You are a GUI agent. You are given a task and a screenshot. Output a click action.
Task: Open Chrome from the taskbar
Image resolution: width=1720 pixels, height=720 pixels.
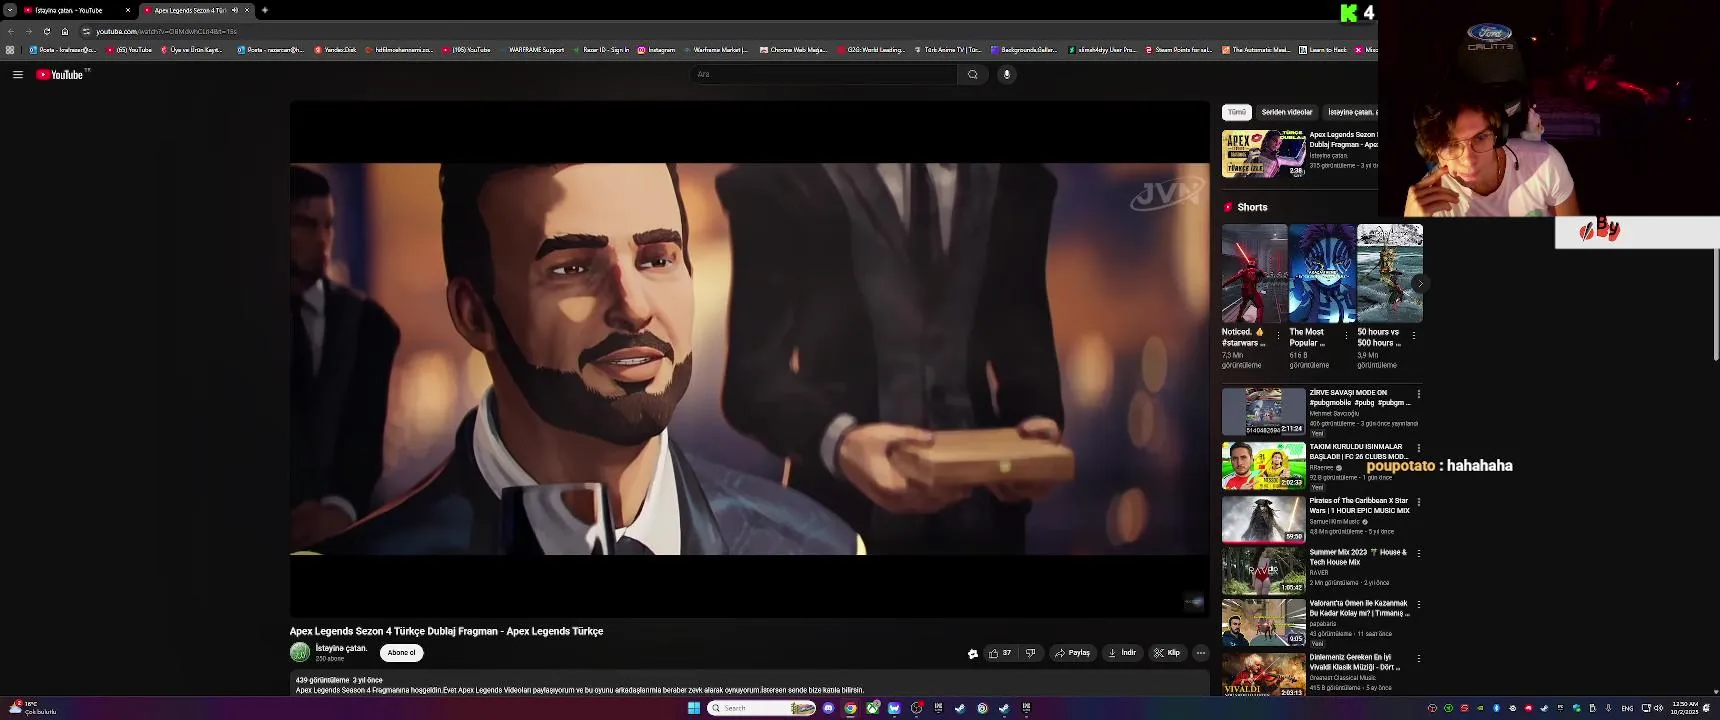click(x=850, y=708)
